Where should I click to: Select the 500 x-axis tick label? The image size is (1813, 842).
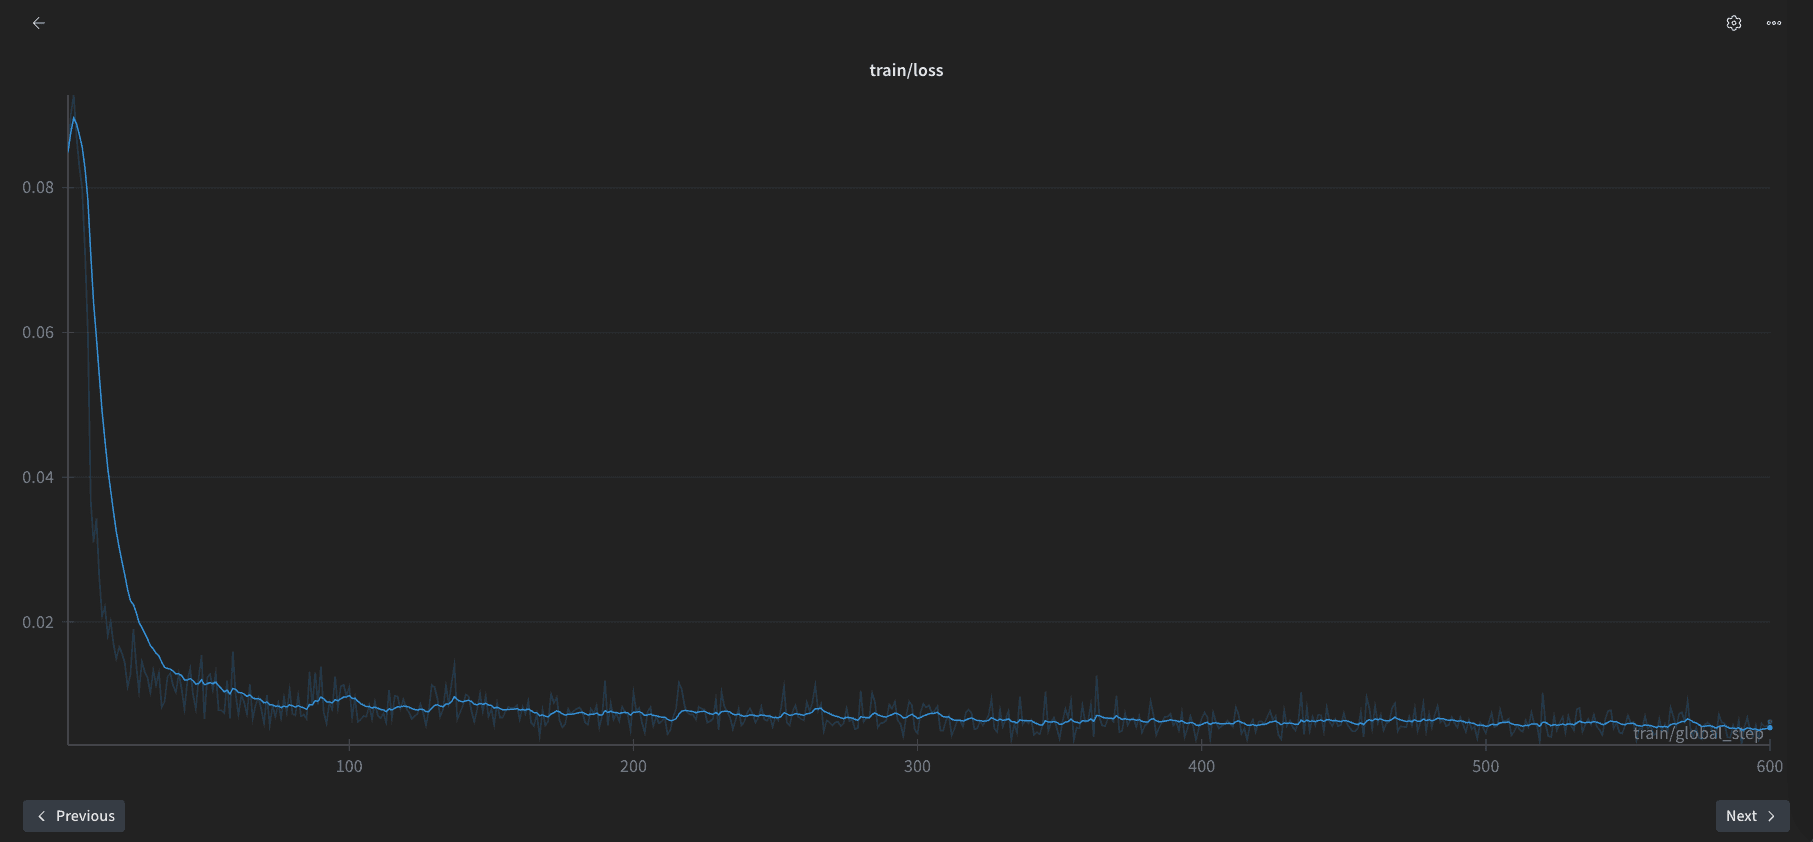point(1485,766)
